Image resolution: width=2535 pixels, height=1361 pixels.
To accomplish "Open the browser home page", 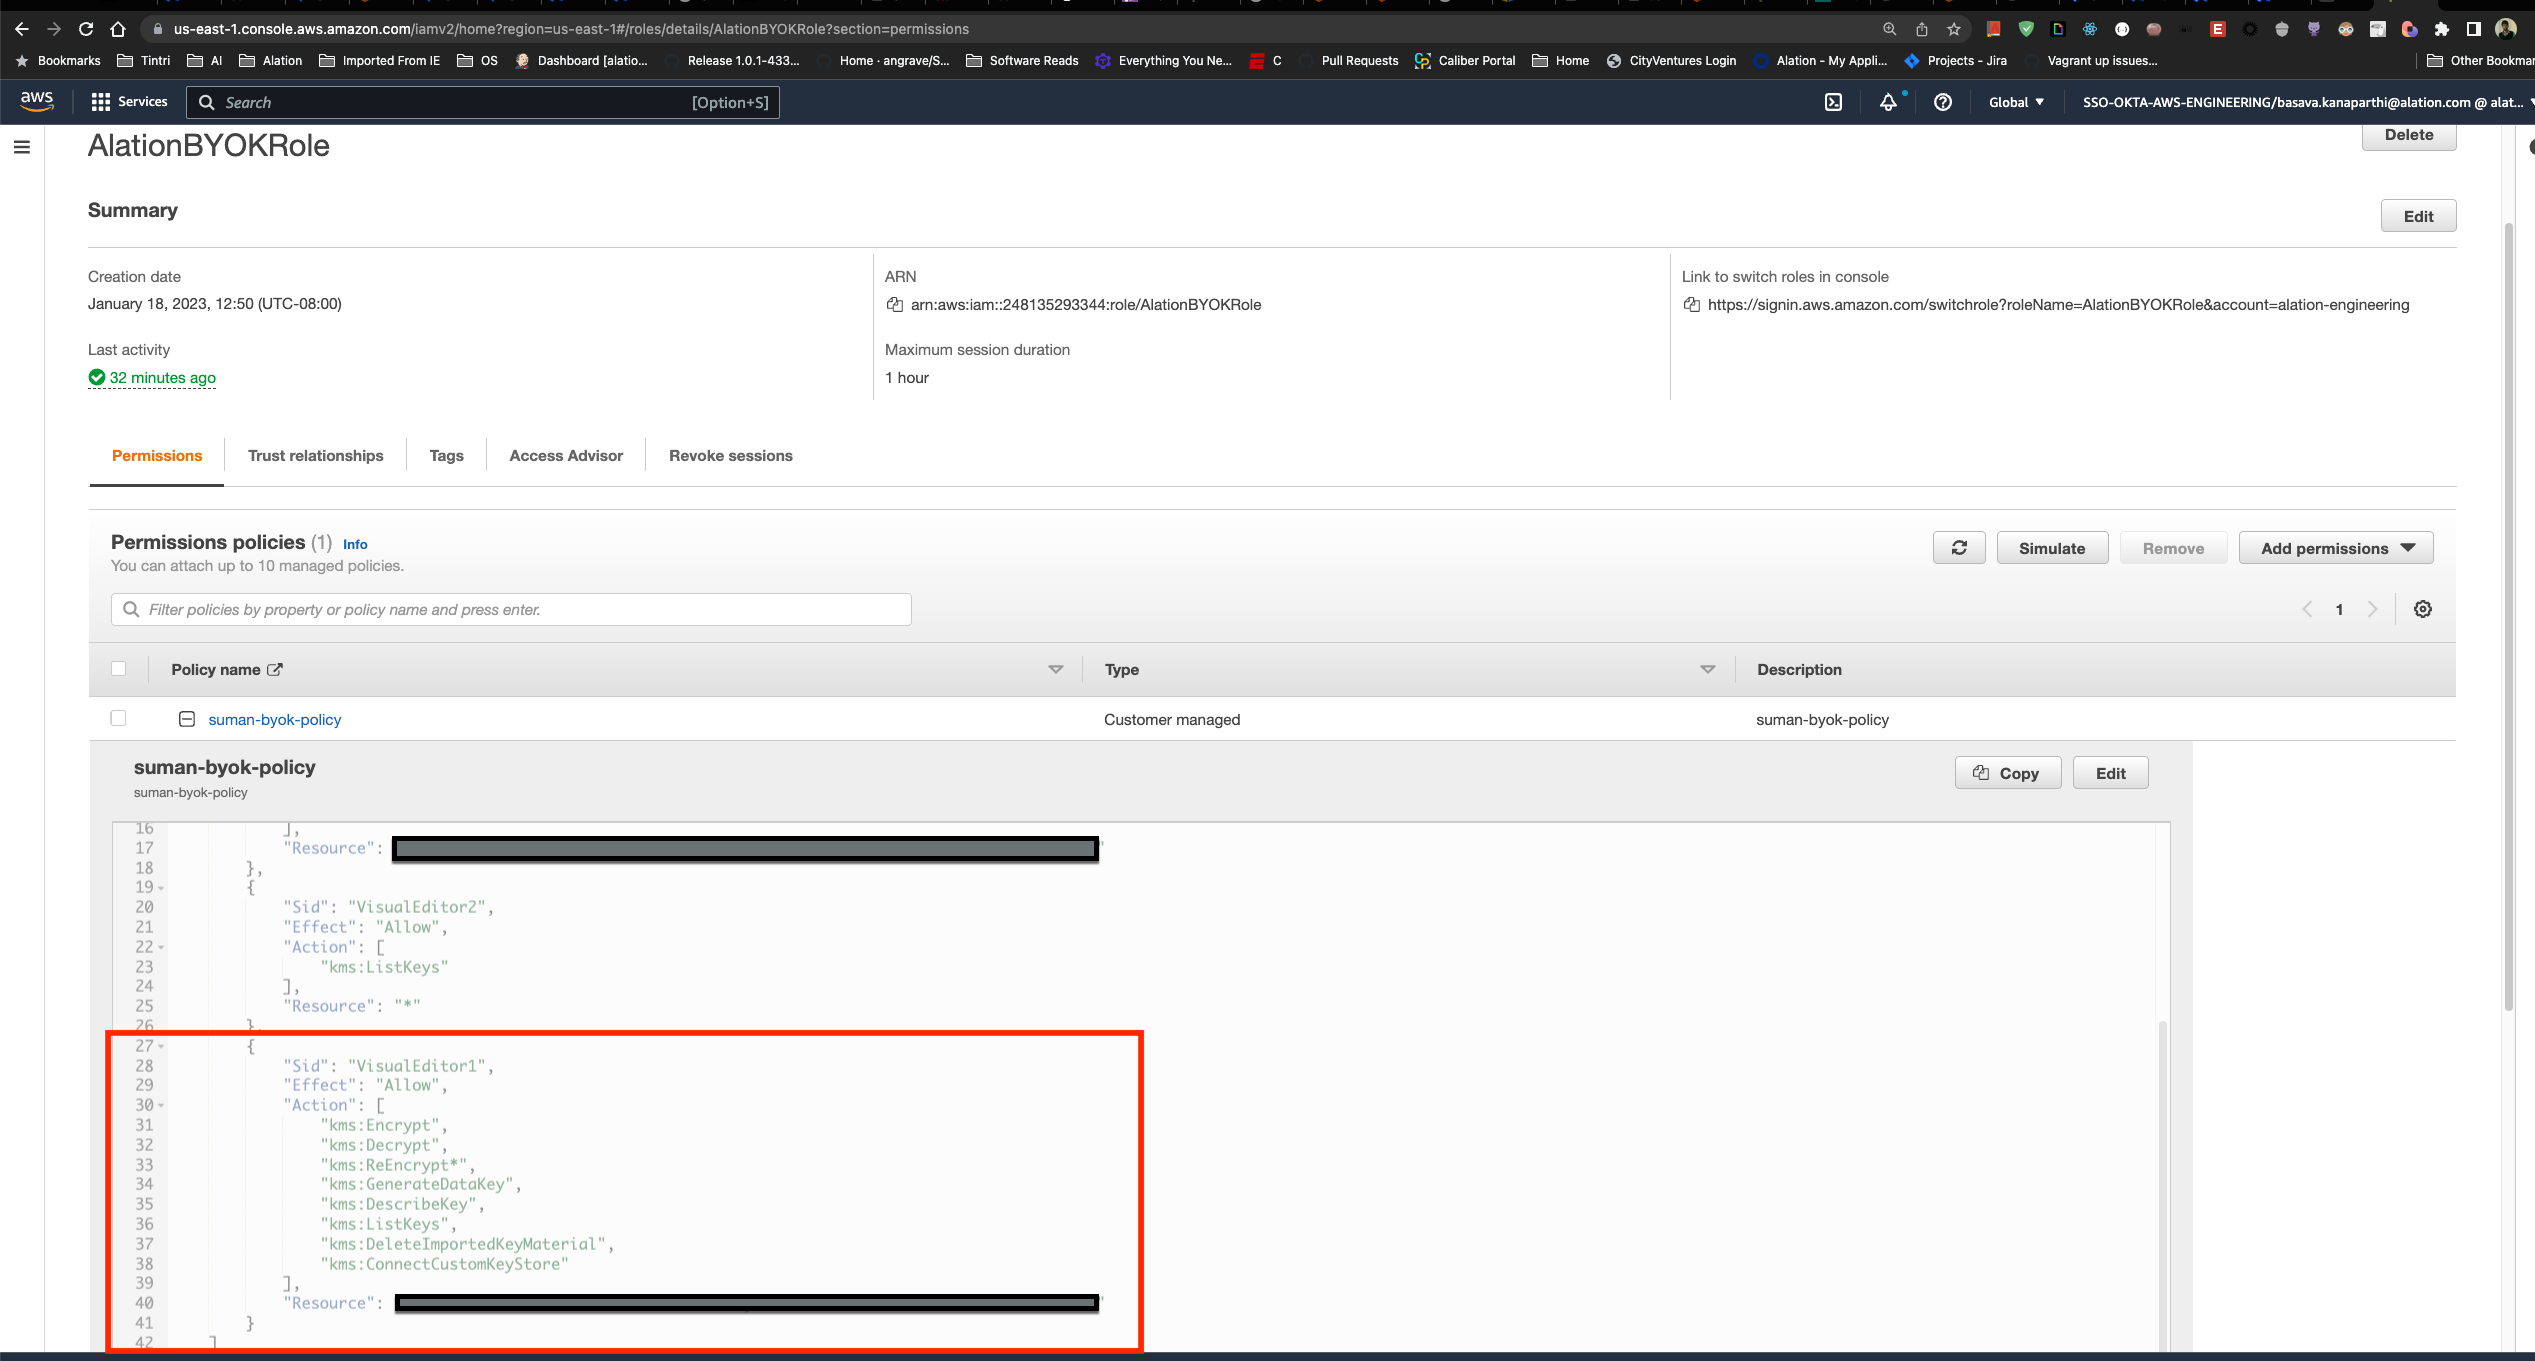I will [118, 29].
